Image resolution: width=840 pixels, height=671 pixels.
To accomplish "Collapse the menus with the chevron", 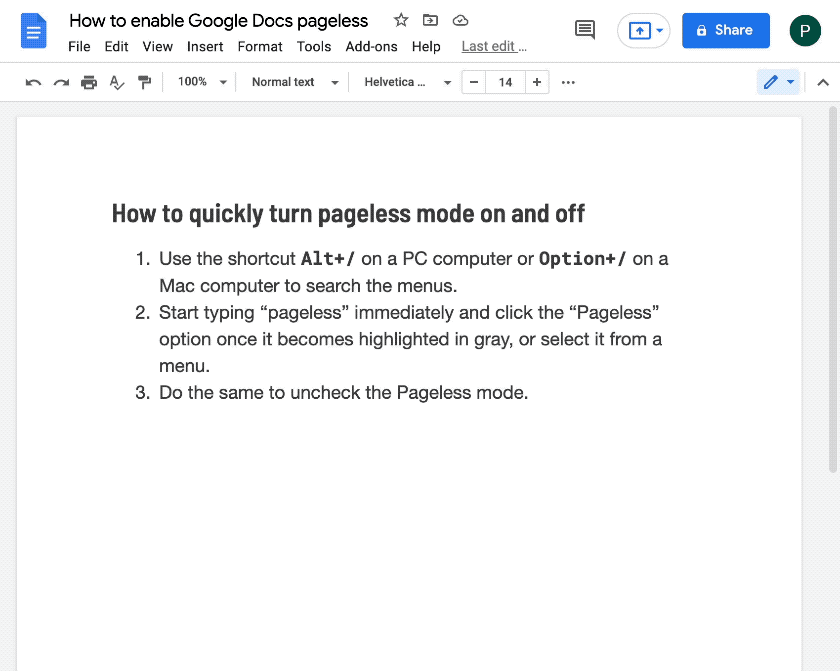I will [x=822, y=82].
